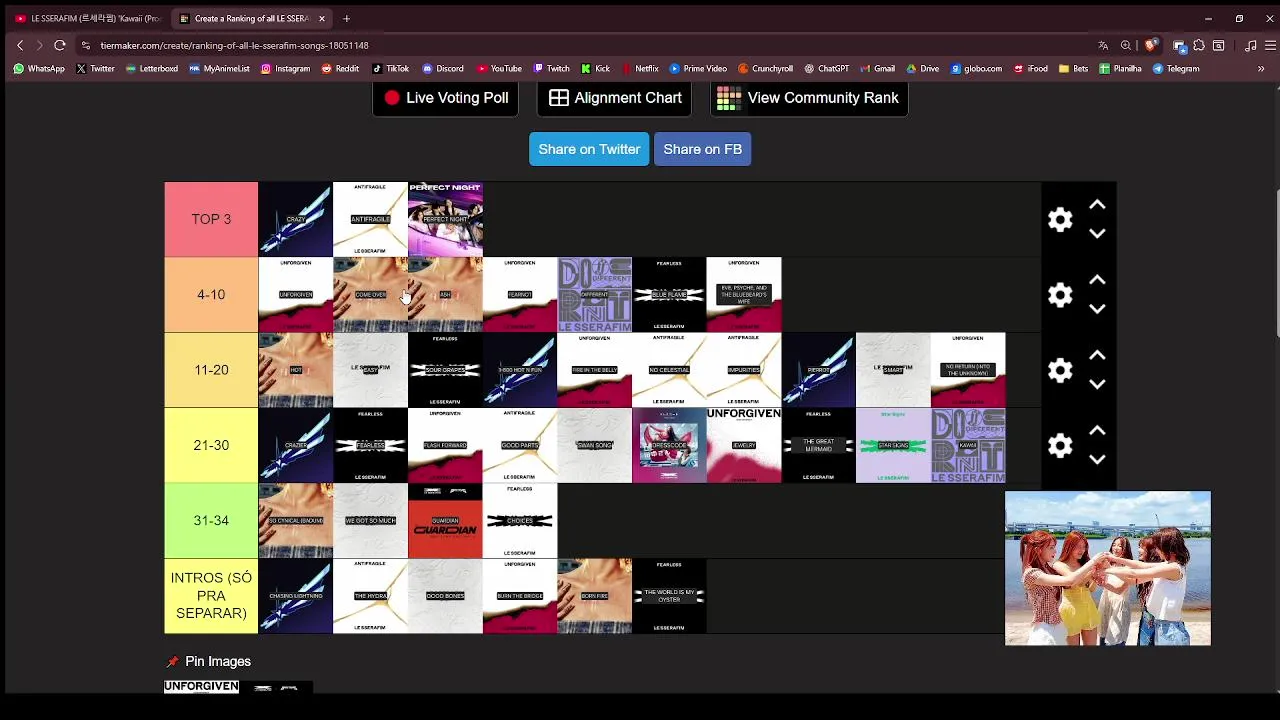Reload the page
Screen dimensions: 1280x720
pos(60,45)
